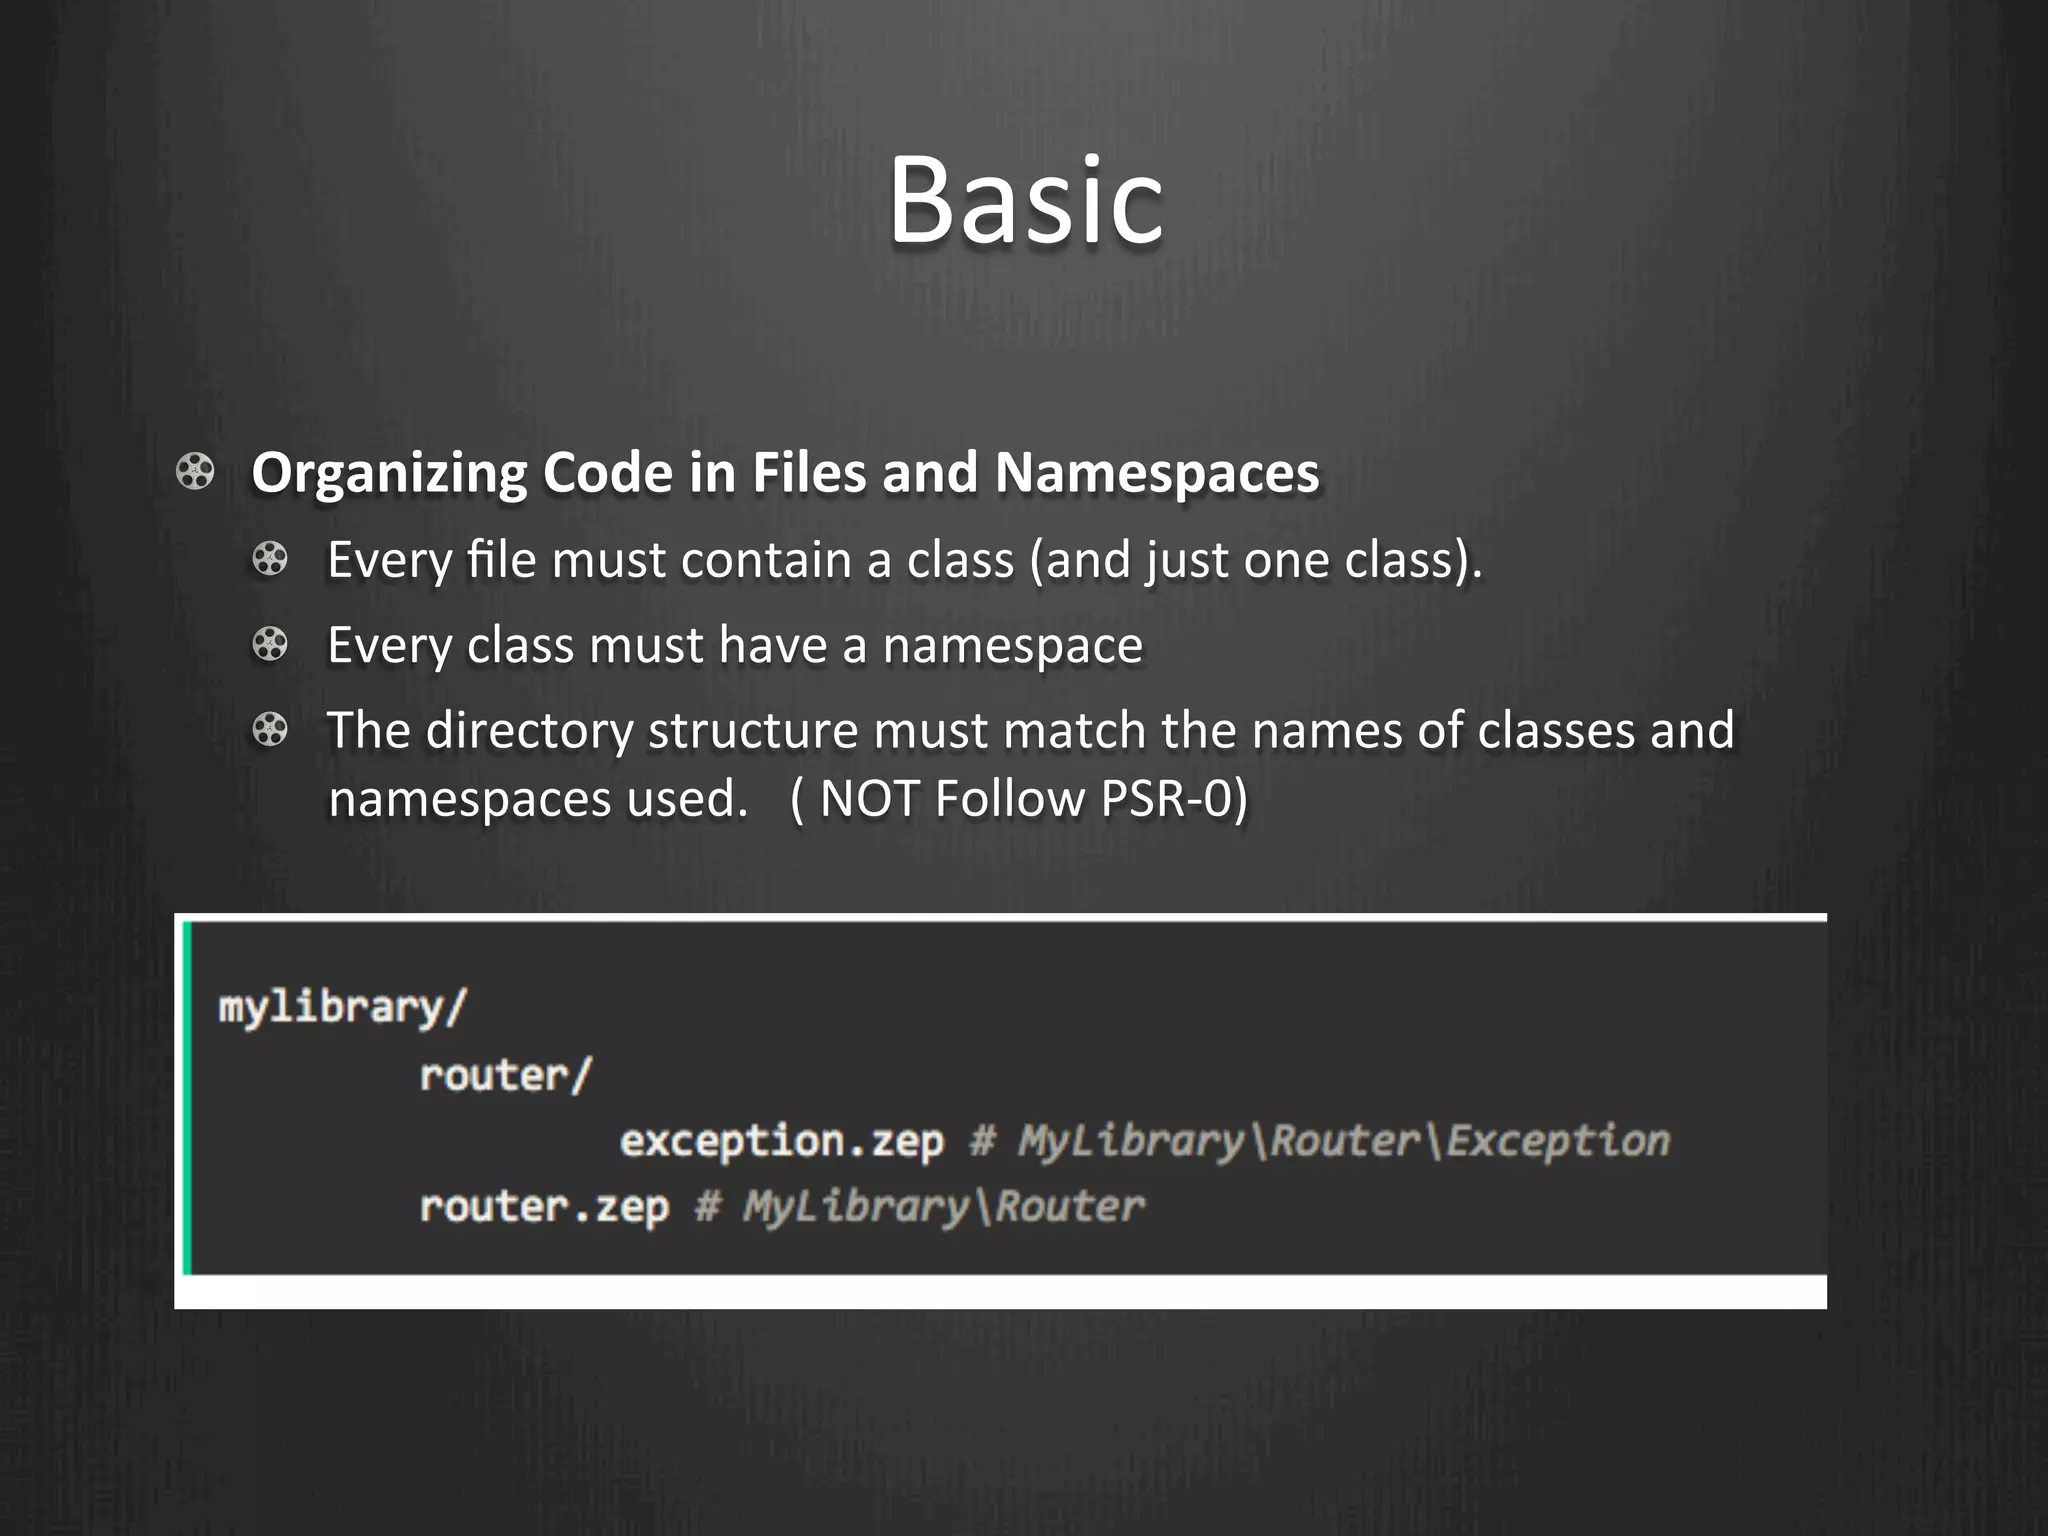Click the "router/" directory line in code
This screenshot has height=1536, width=2048.
point(506,1076)
